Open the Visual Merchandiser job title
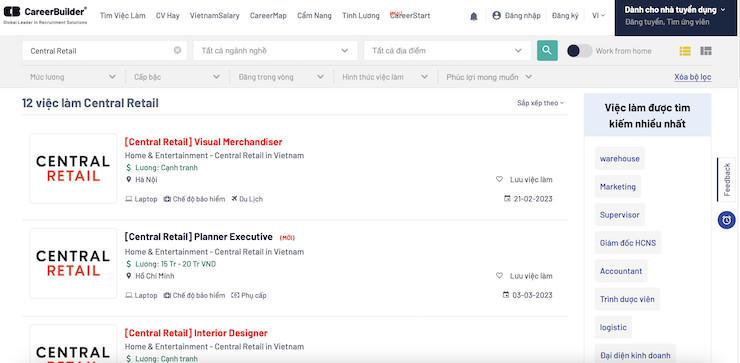The height and width of the screenshot is (363, 740). (x=203, y=142)
